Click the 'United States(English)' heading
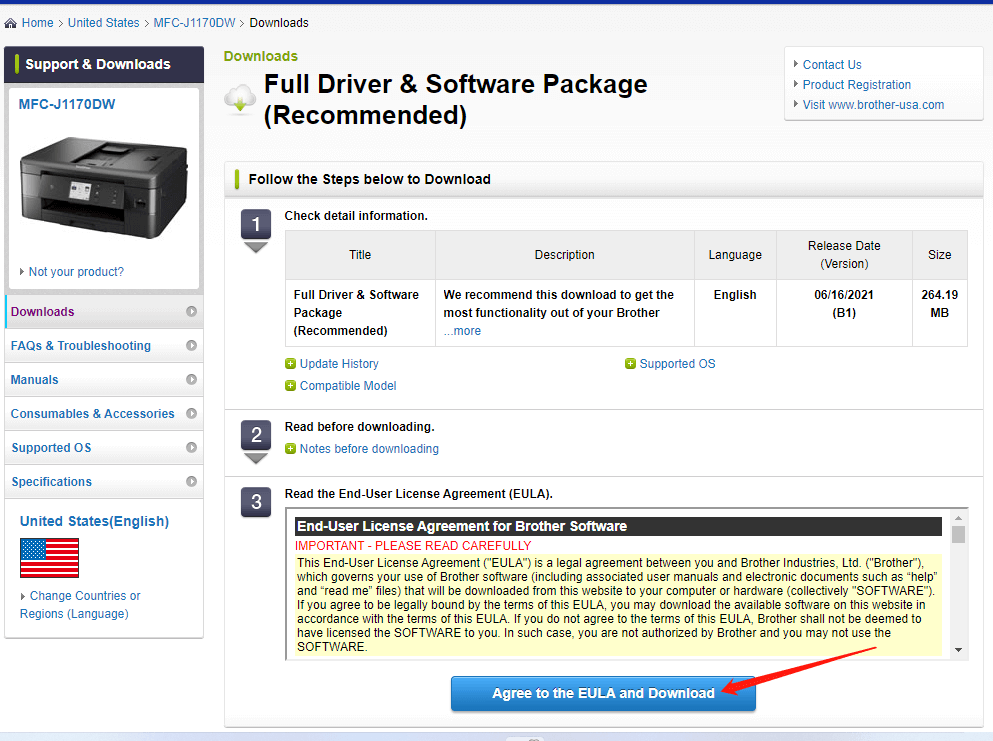The width and height of the screenshot is (993, 741). pos(94,521)
